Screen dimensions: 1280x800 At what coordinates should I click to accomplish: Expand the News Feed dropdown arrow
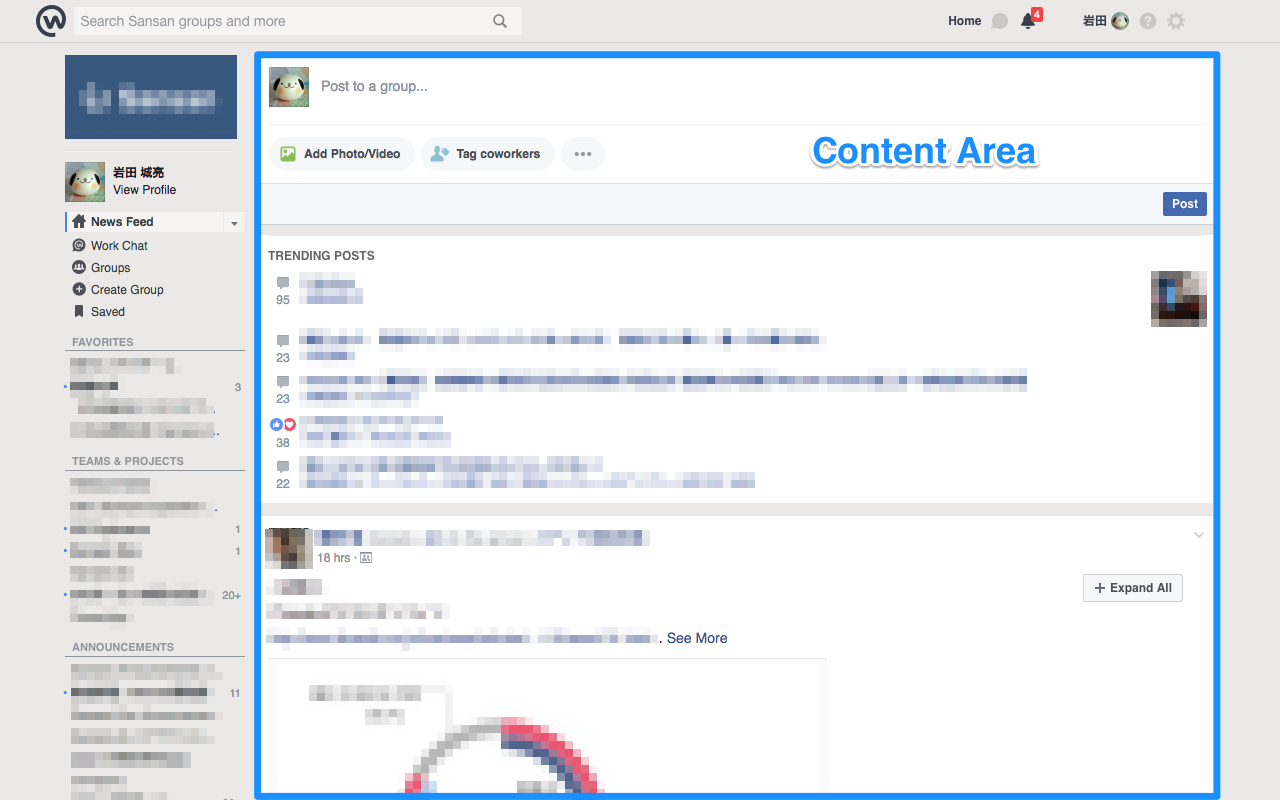click(235, 223)
